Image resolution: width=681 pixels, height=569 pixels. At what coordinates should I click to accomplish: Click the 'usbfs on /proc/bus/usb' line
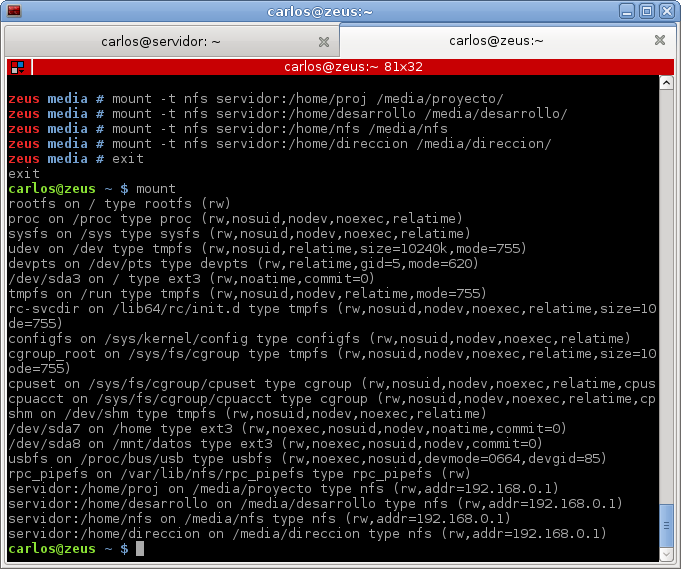click(307, 459)
